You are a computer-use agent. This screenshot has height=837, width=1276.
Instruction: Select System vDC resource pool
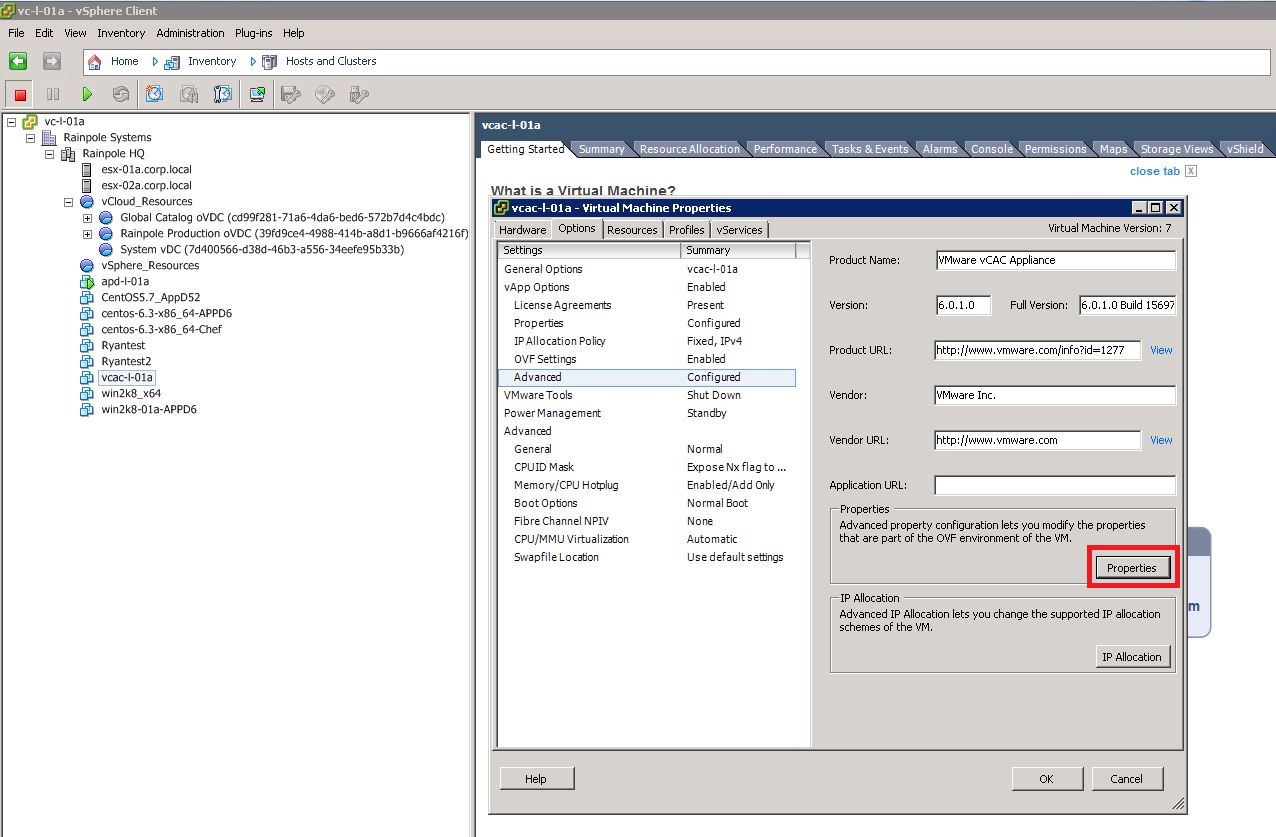(x=261, y=250)
